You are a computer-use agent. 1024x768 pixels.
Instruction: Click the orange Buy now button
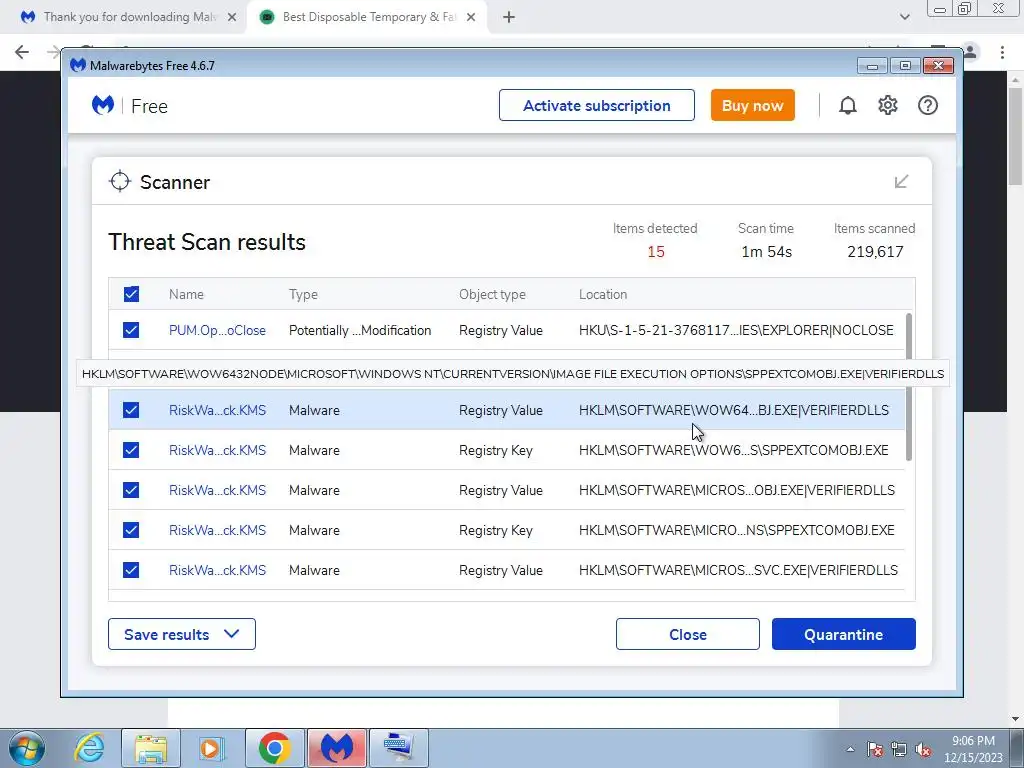point(752,105)
